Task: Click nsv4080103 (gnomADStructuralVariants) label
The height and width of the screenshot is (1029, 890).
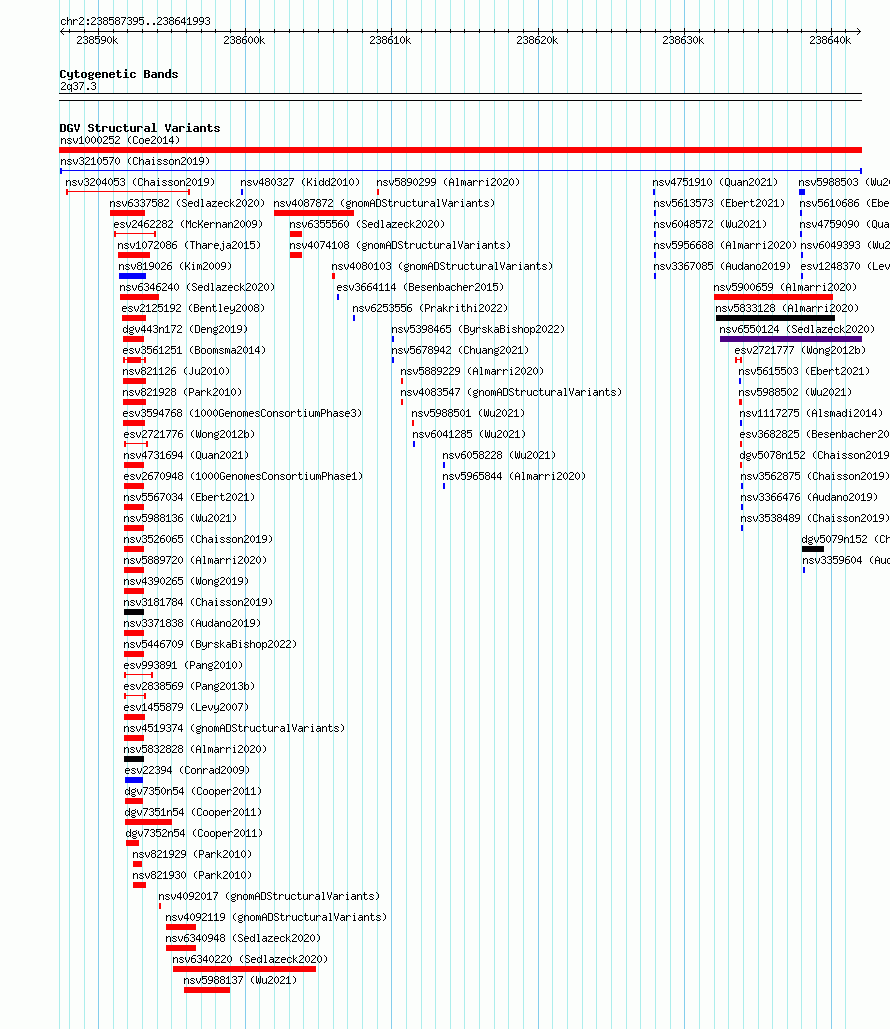Action: pos(442,266)
